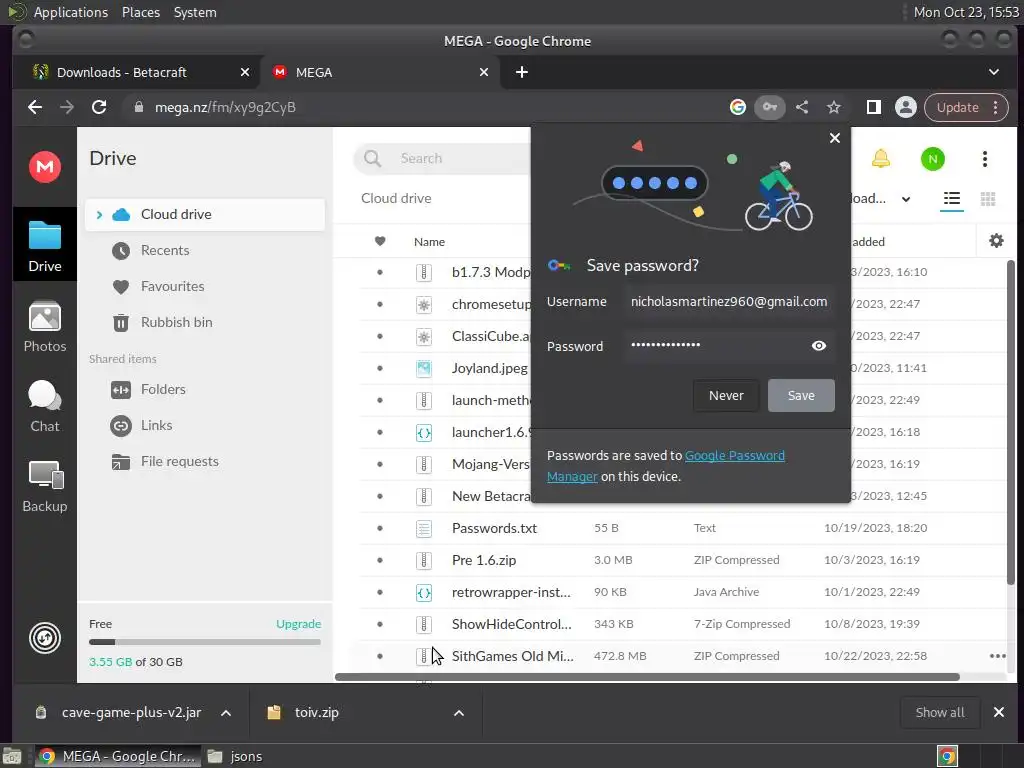The image size is (1024, 768).
Task: Go back in browser history
Action: click(35, 107)
